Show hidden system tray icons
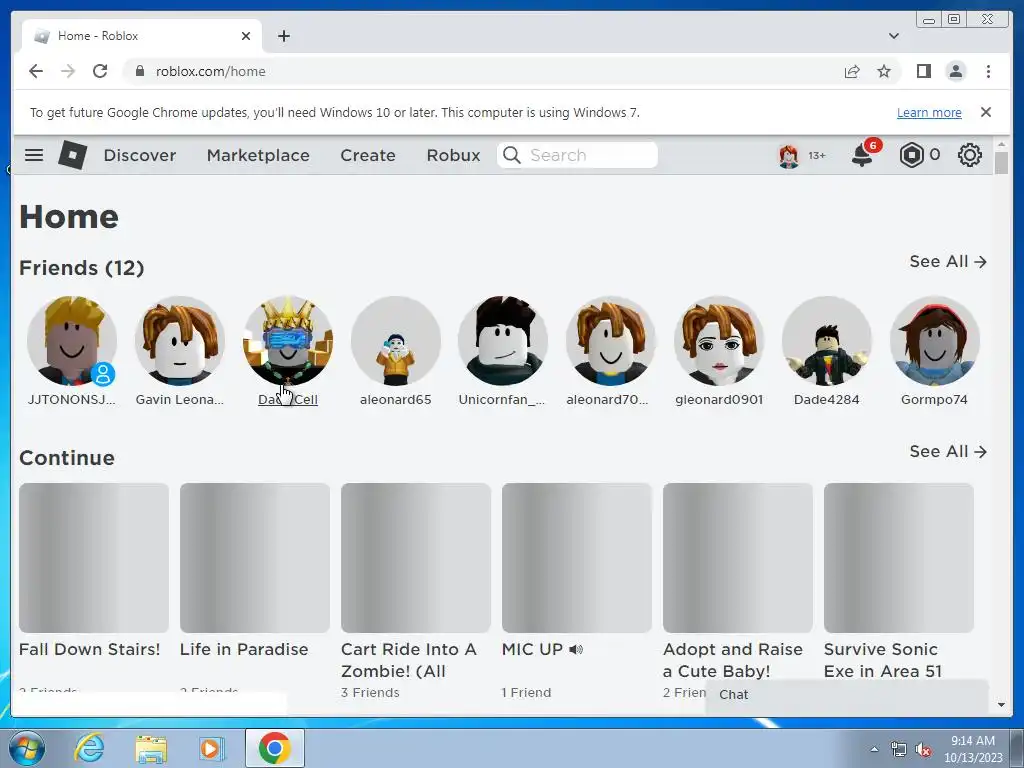1024x768 pixels. [874, 749]
